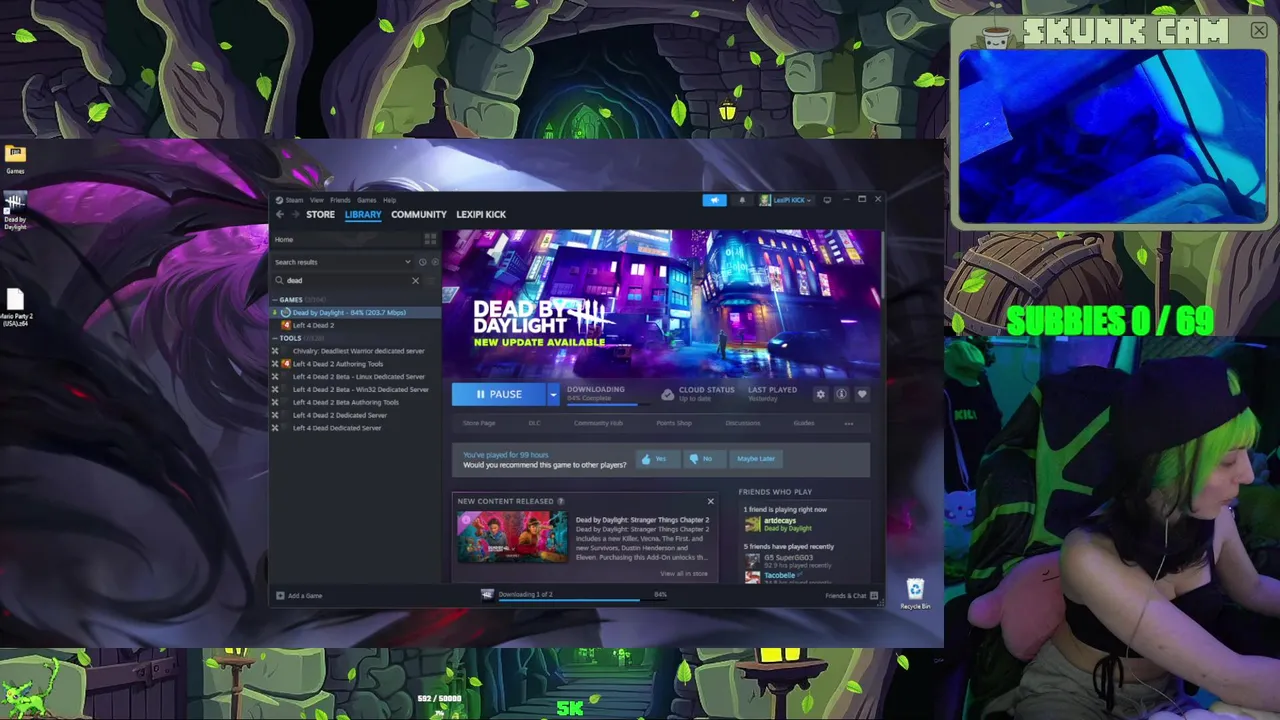Image resolution: width=1280 pixels, height=720 pixels.
Task: Click in the library search field
Action: 347,280
